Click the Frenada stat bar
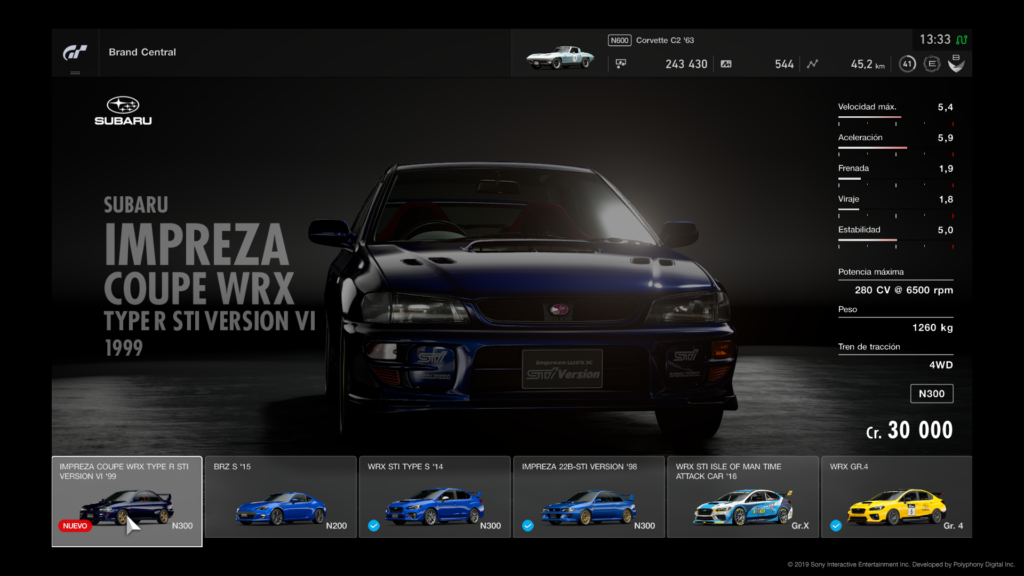Image resolution: width=1024 pixels, height=576 pixels. pos(895,179)
